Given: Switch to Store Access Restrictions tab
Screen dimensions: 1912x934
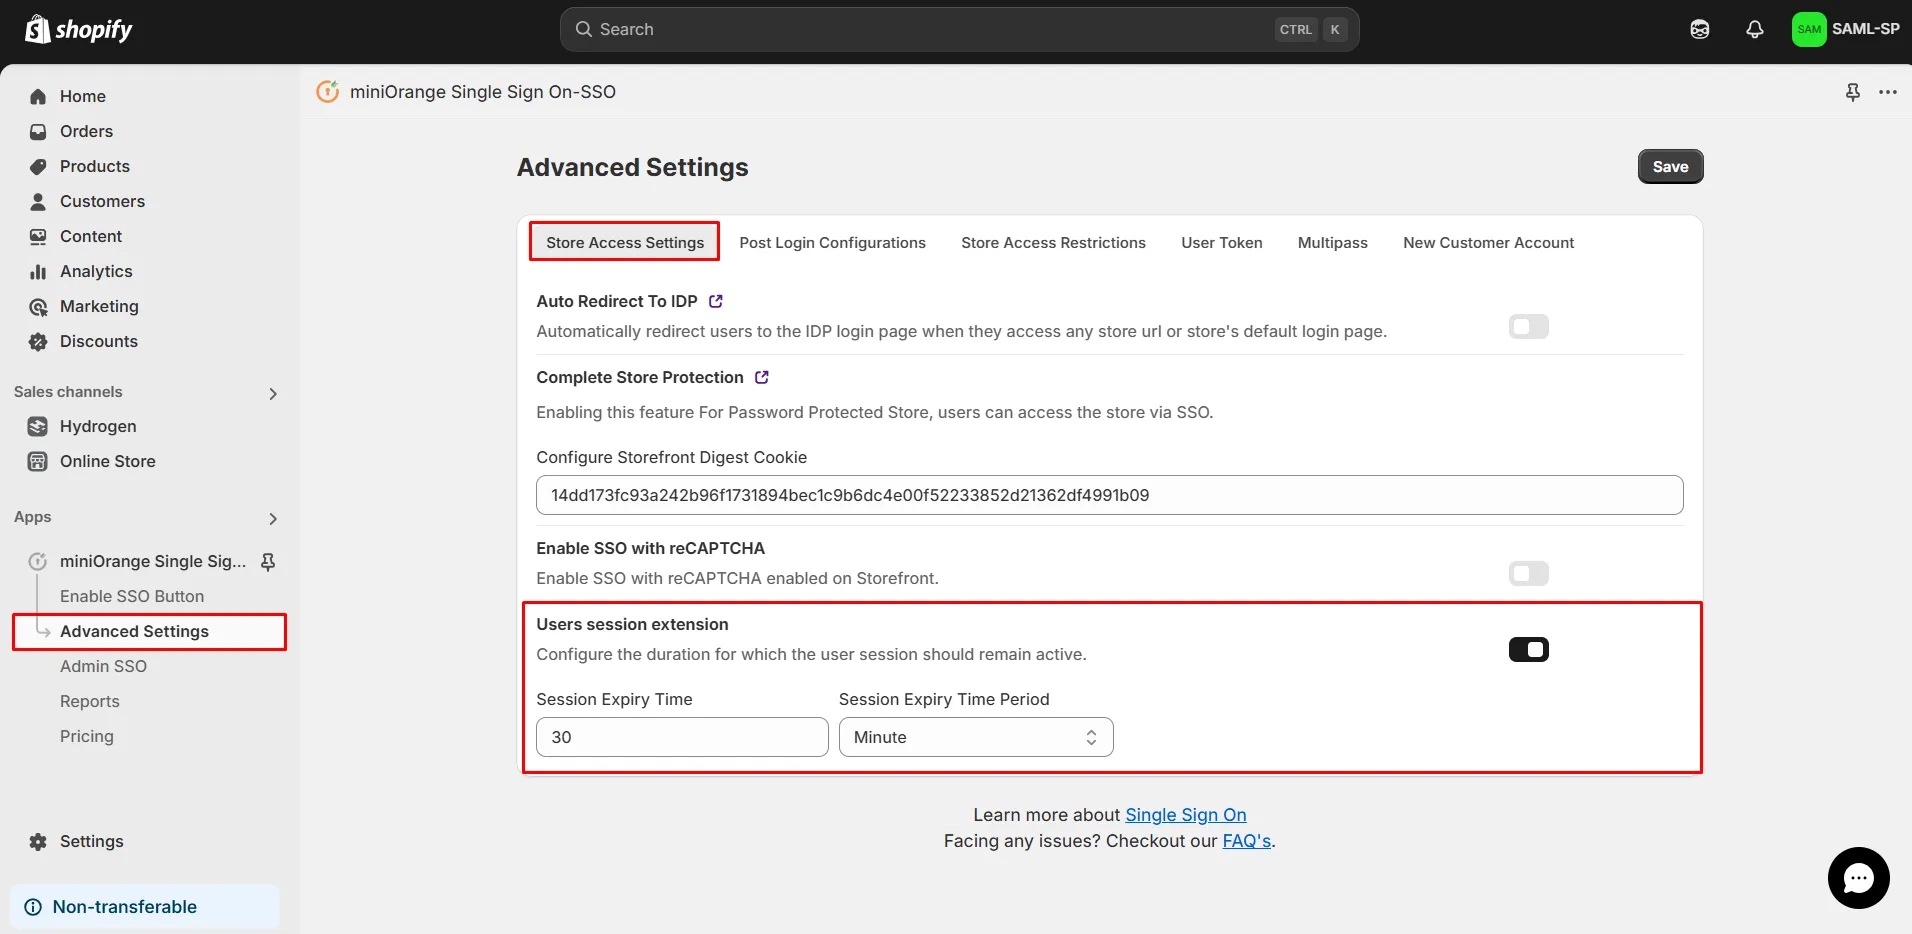Looking at the screenshot, I should (1054, 243).
